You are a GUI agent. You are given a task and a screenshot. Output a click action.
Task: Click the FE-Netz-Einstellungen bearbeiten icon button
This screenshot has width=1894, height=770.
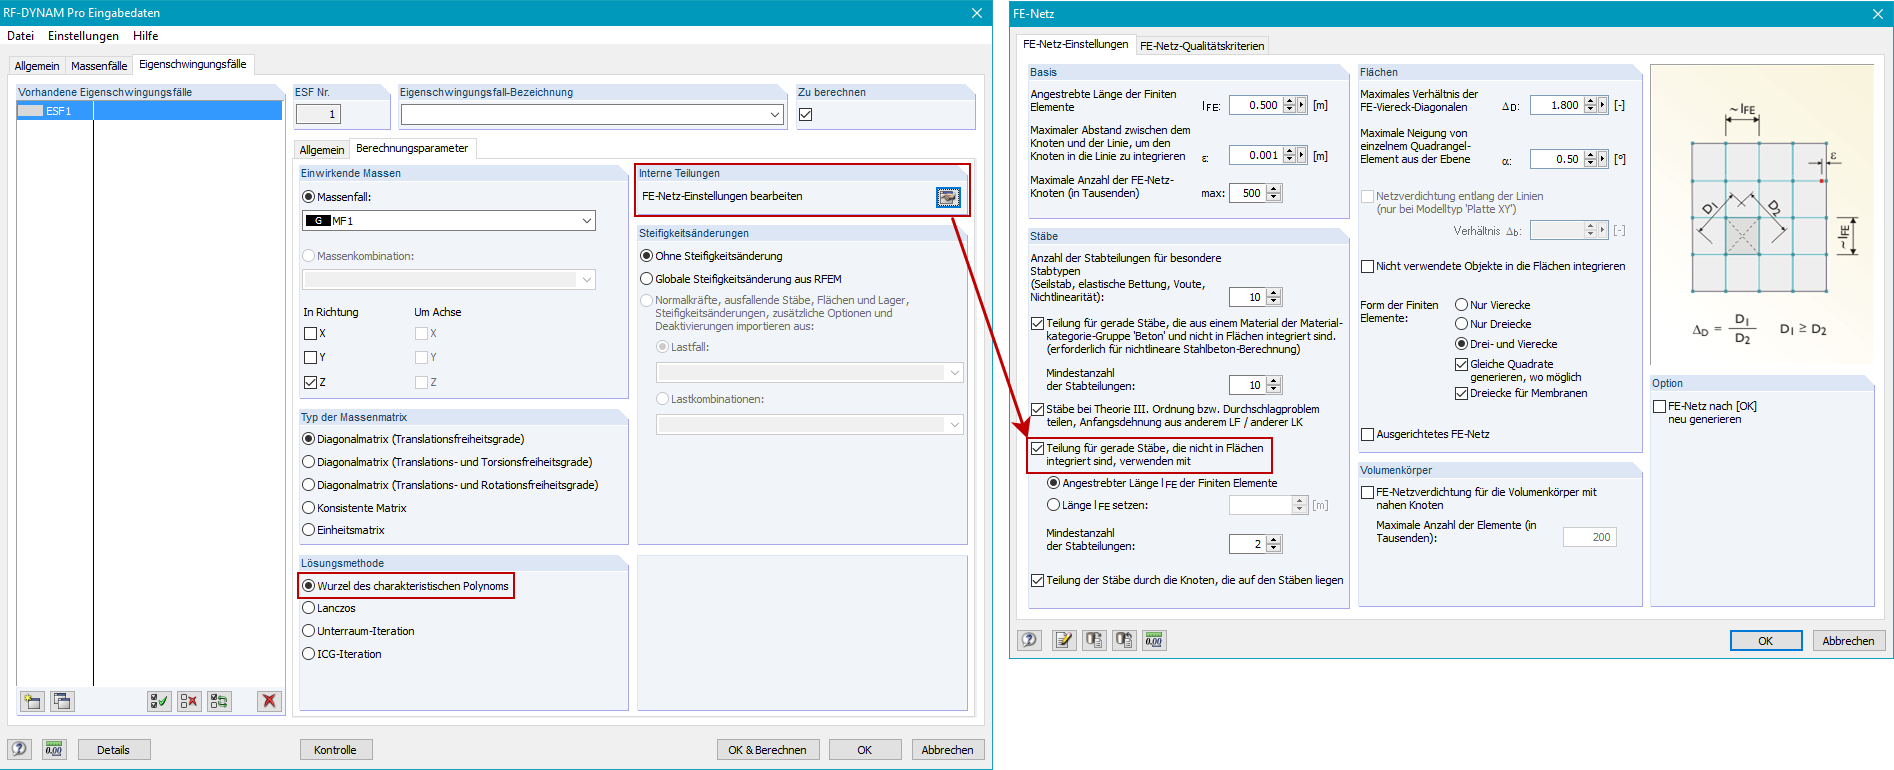point(948,197)
